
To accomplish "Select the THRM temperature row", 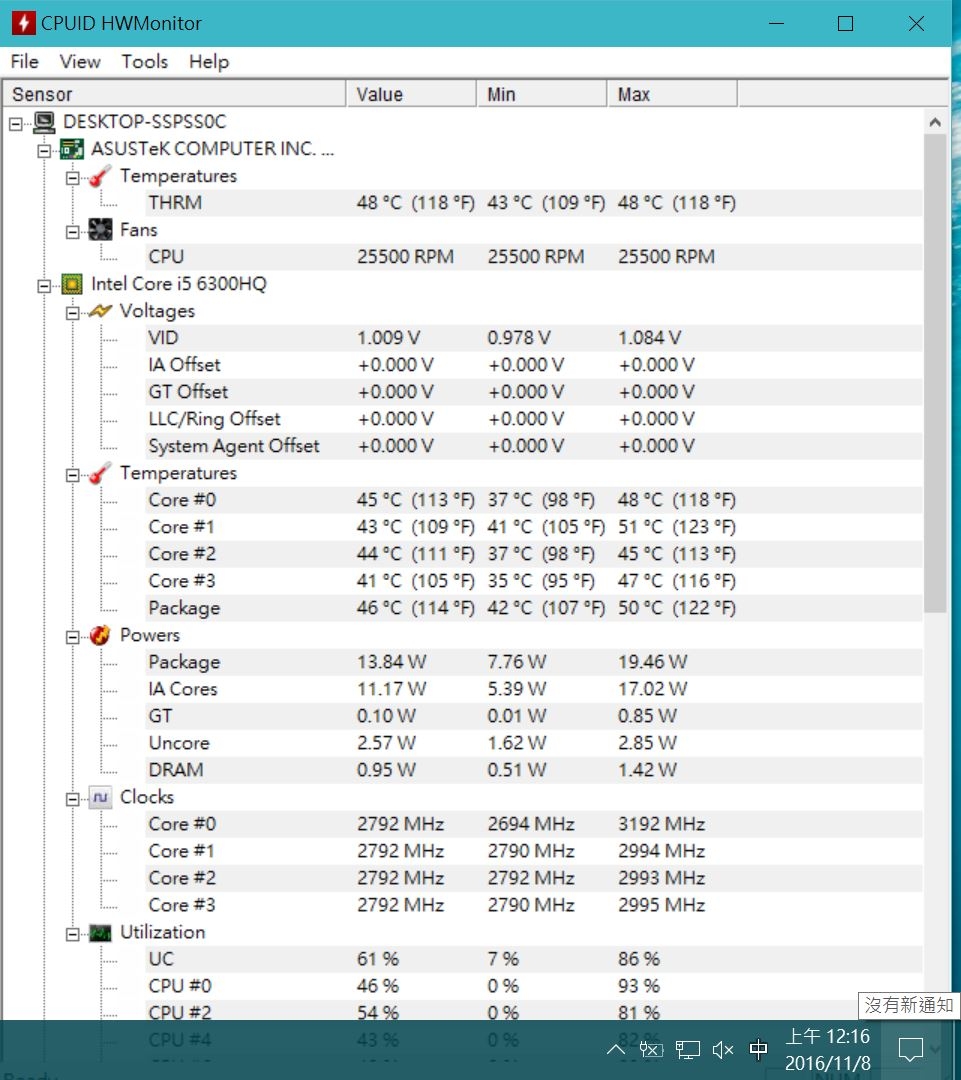I will (534, 203).
